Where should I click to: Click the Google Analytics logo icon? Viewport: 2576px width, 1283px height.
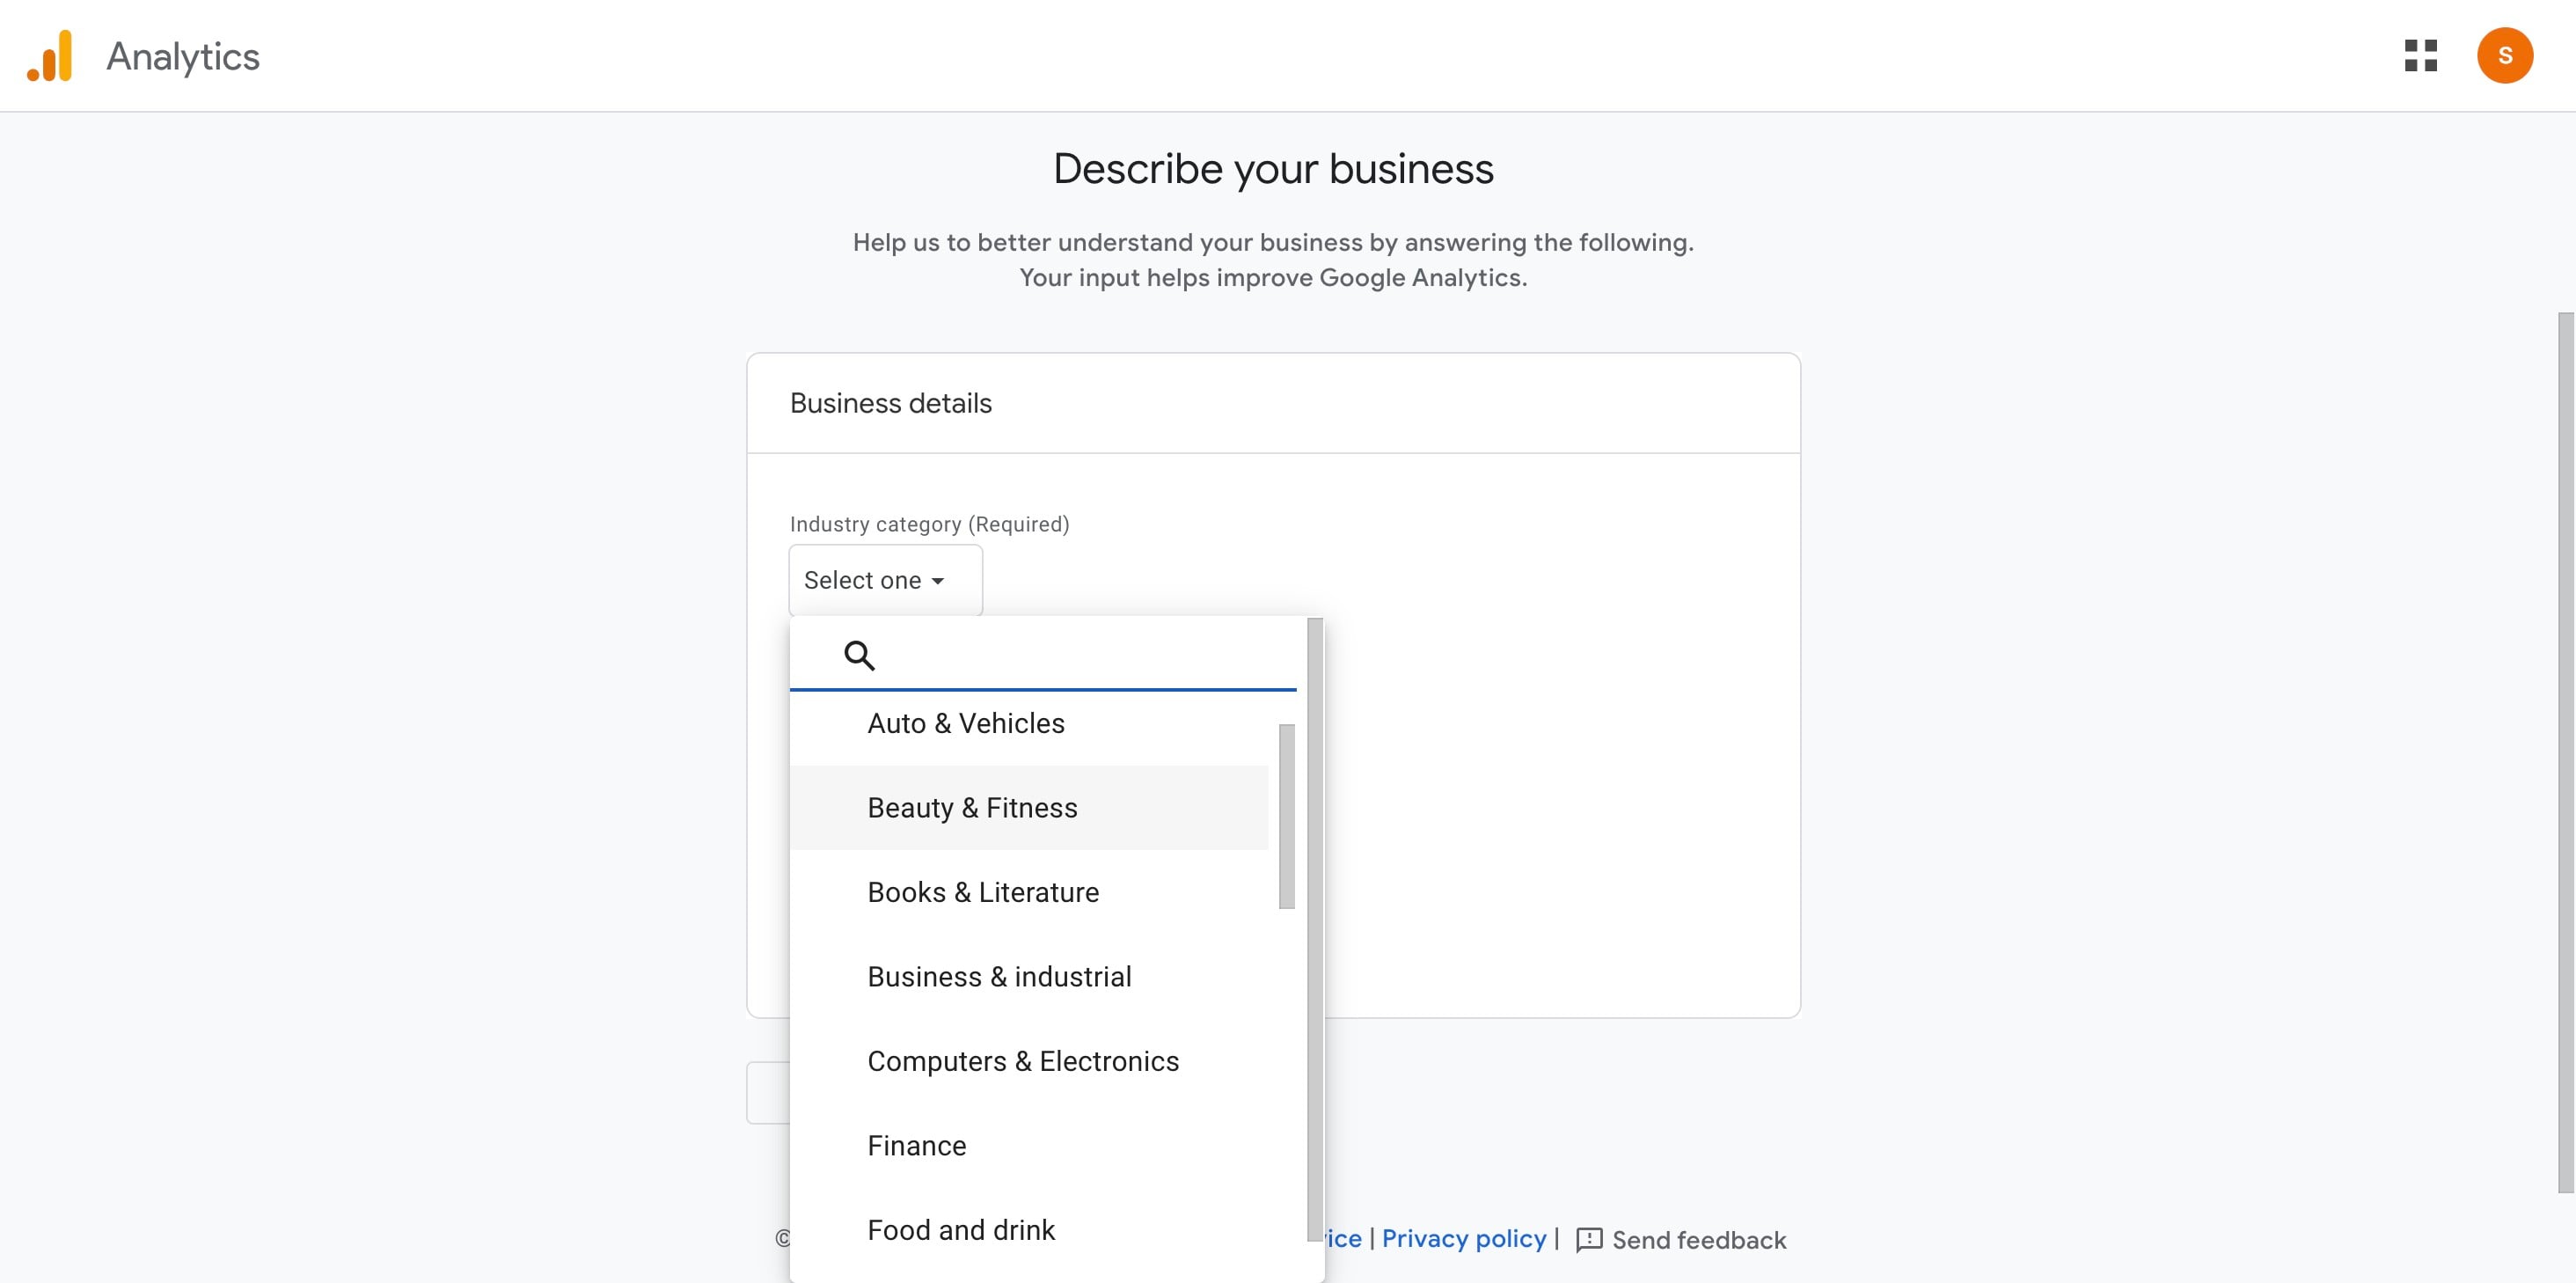pyautogui.click(x=50, y=56)
